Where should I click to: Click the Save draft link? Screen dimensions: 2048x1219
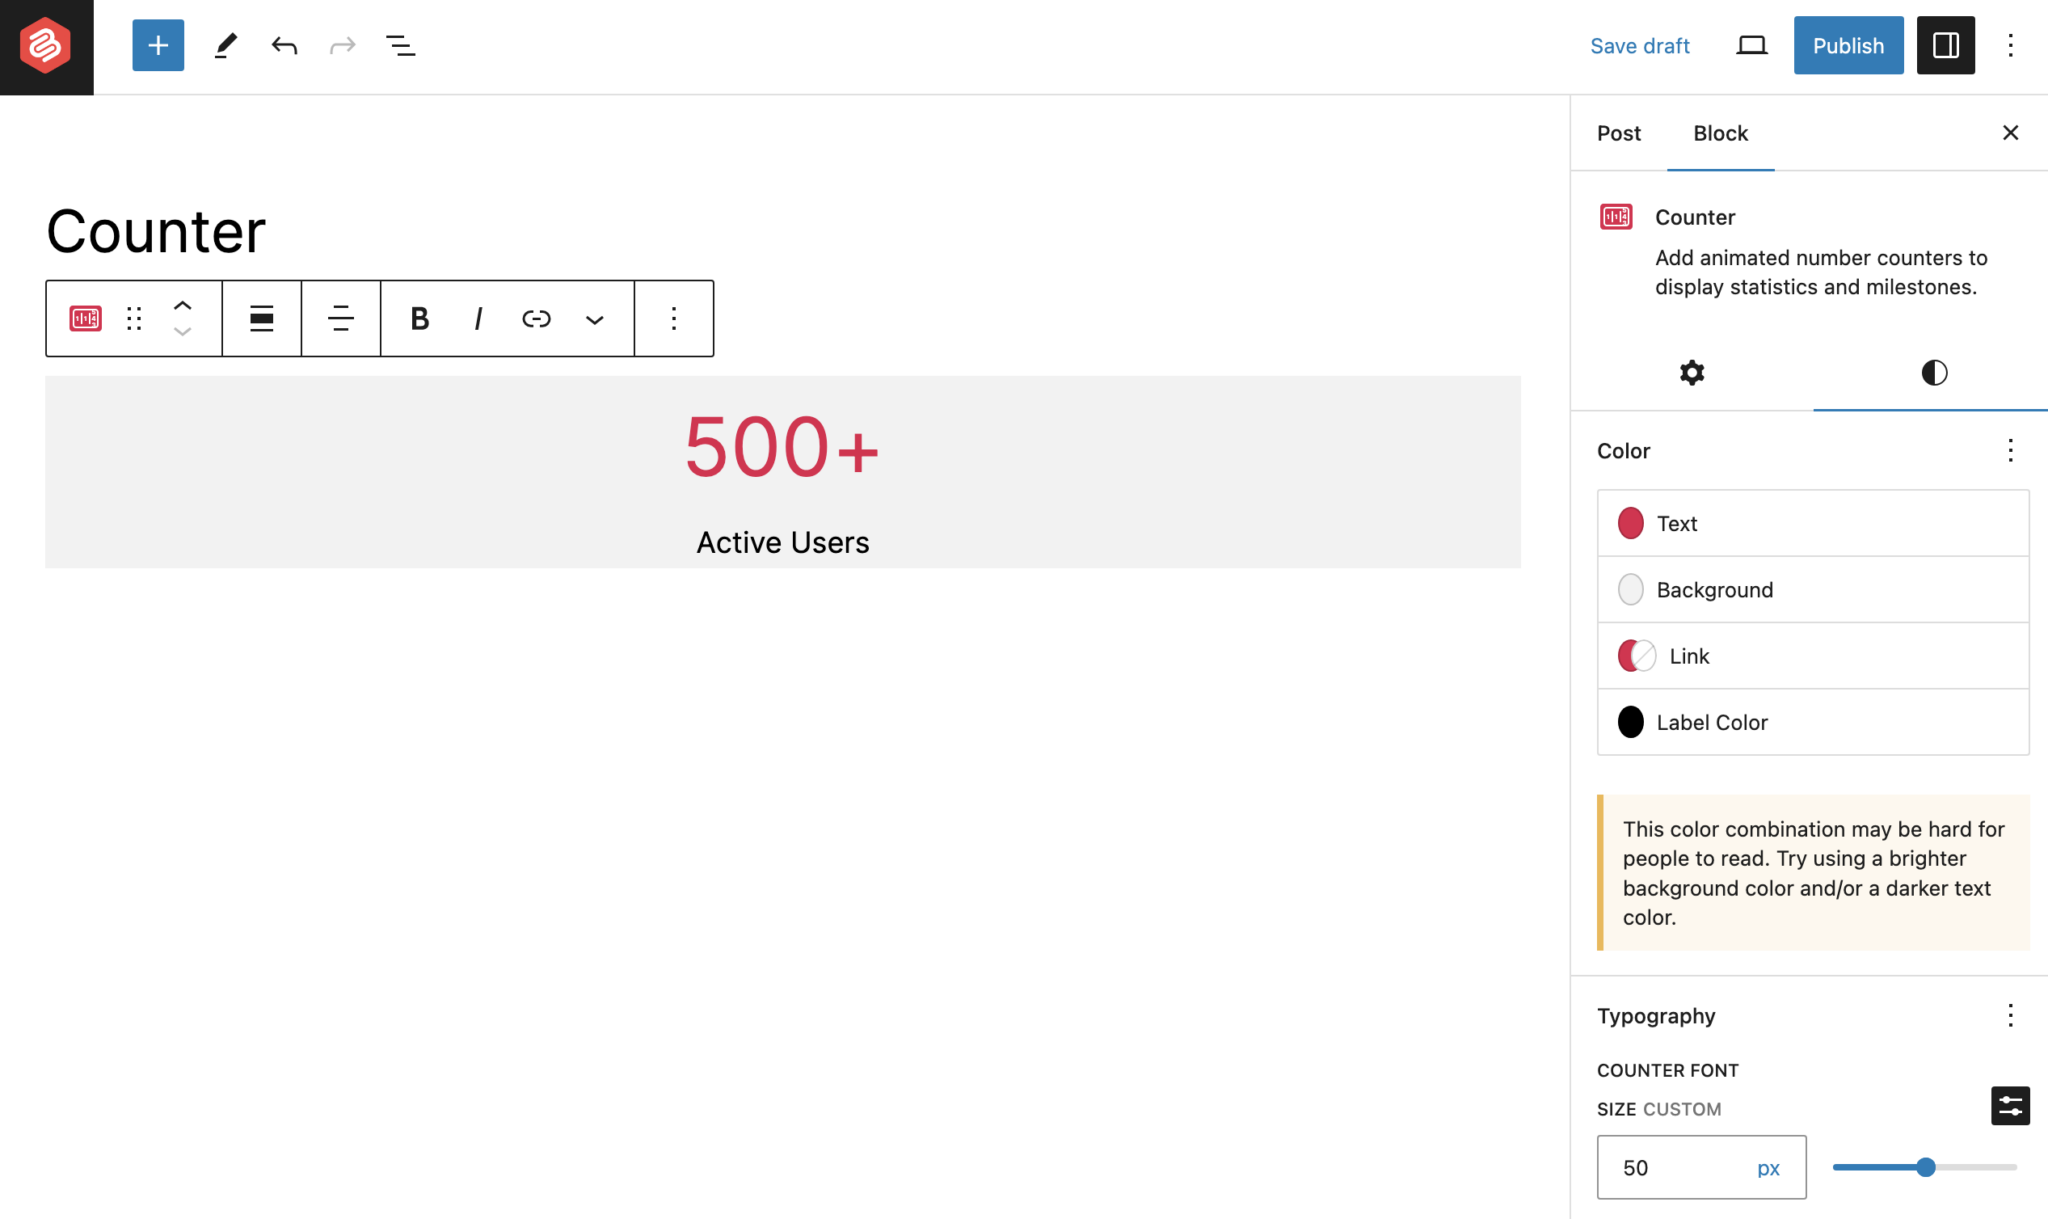coord(1640,45)
